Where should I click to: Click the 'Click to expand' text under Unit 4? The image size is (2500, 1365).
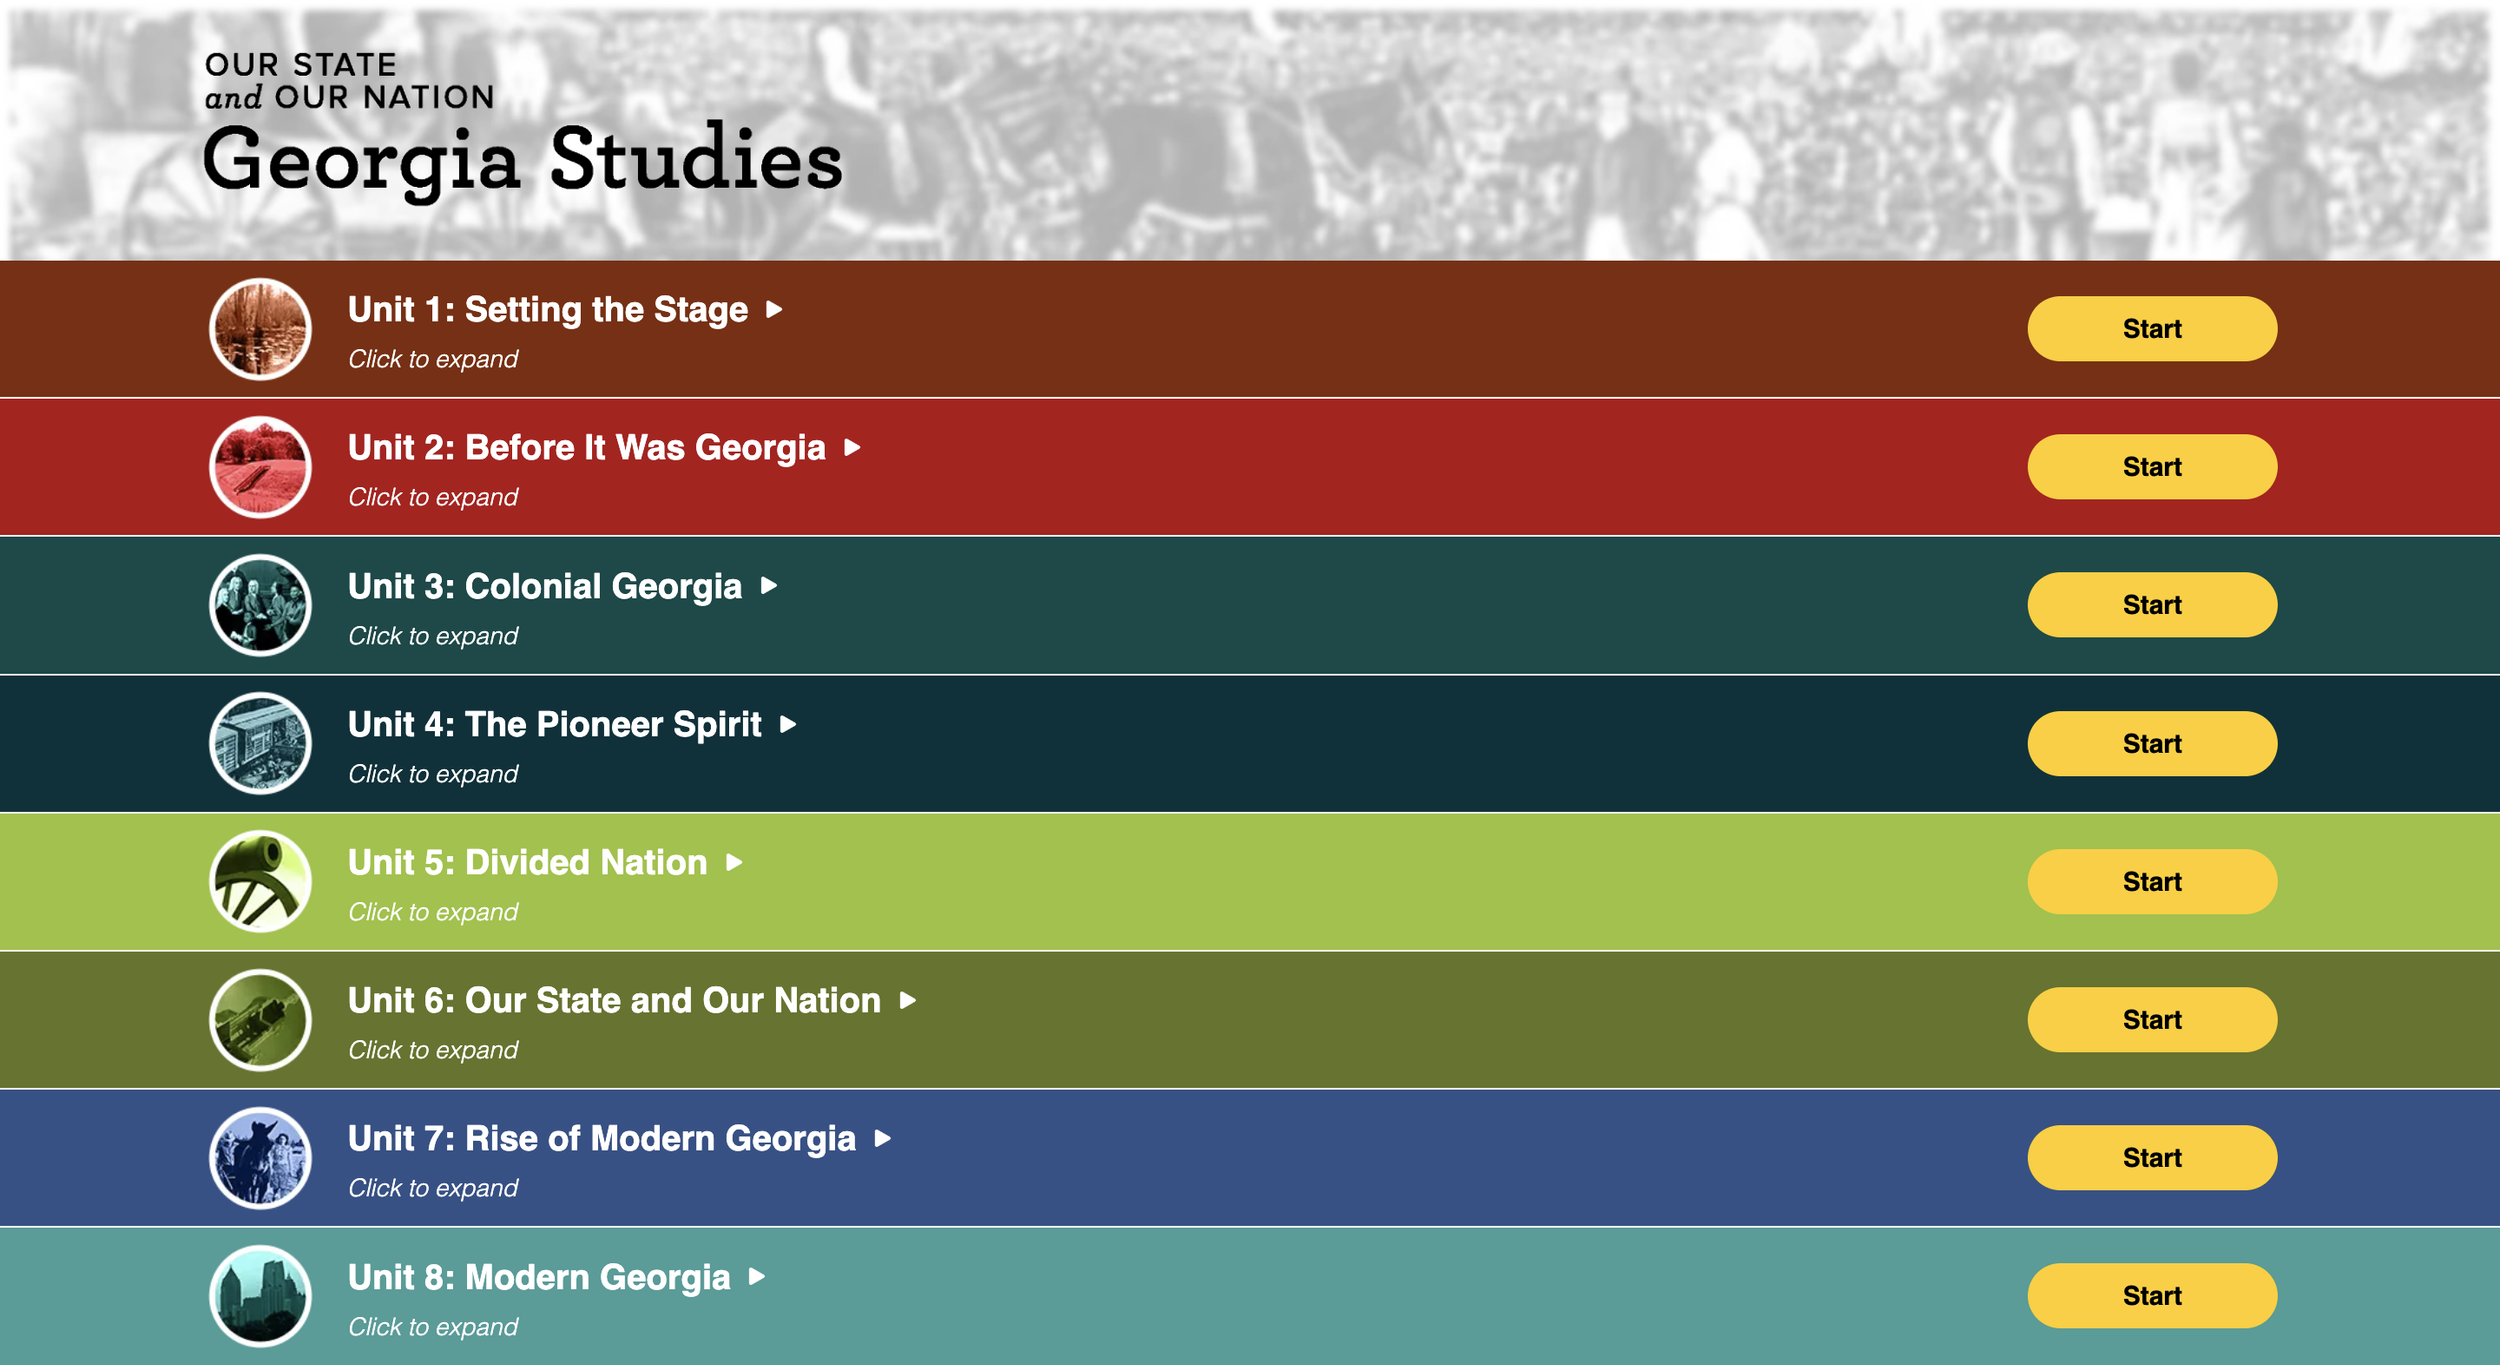coord(432,774)
